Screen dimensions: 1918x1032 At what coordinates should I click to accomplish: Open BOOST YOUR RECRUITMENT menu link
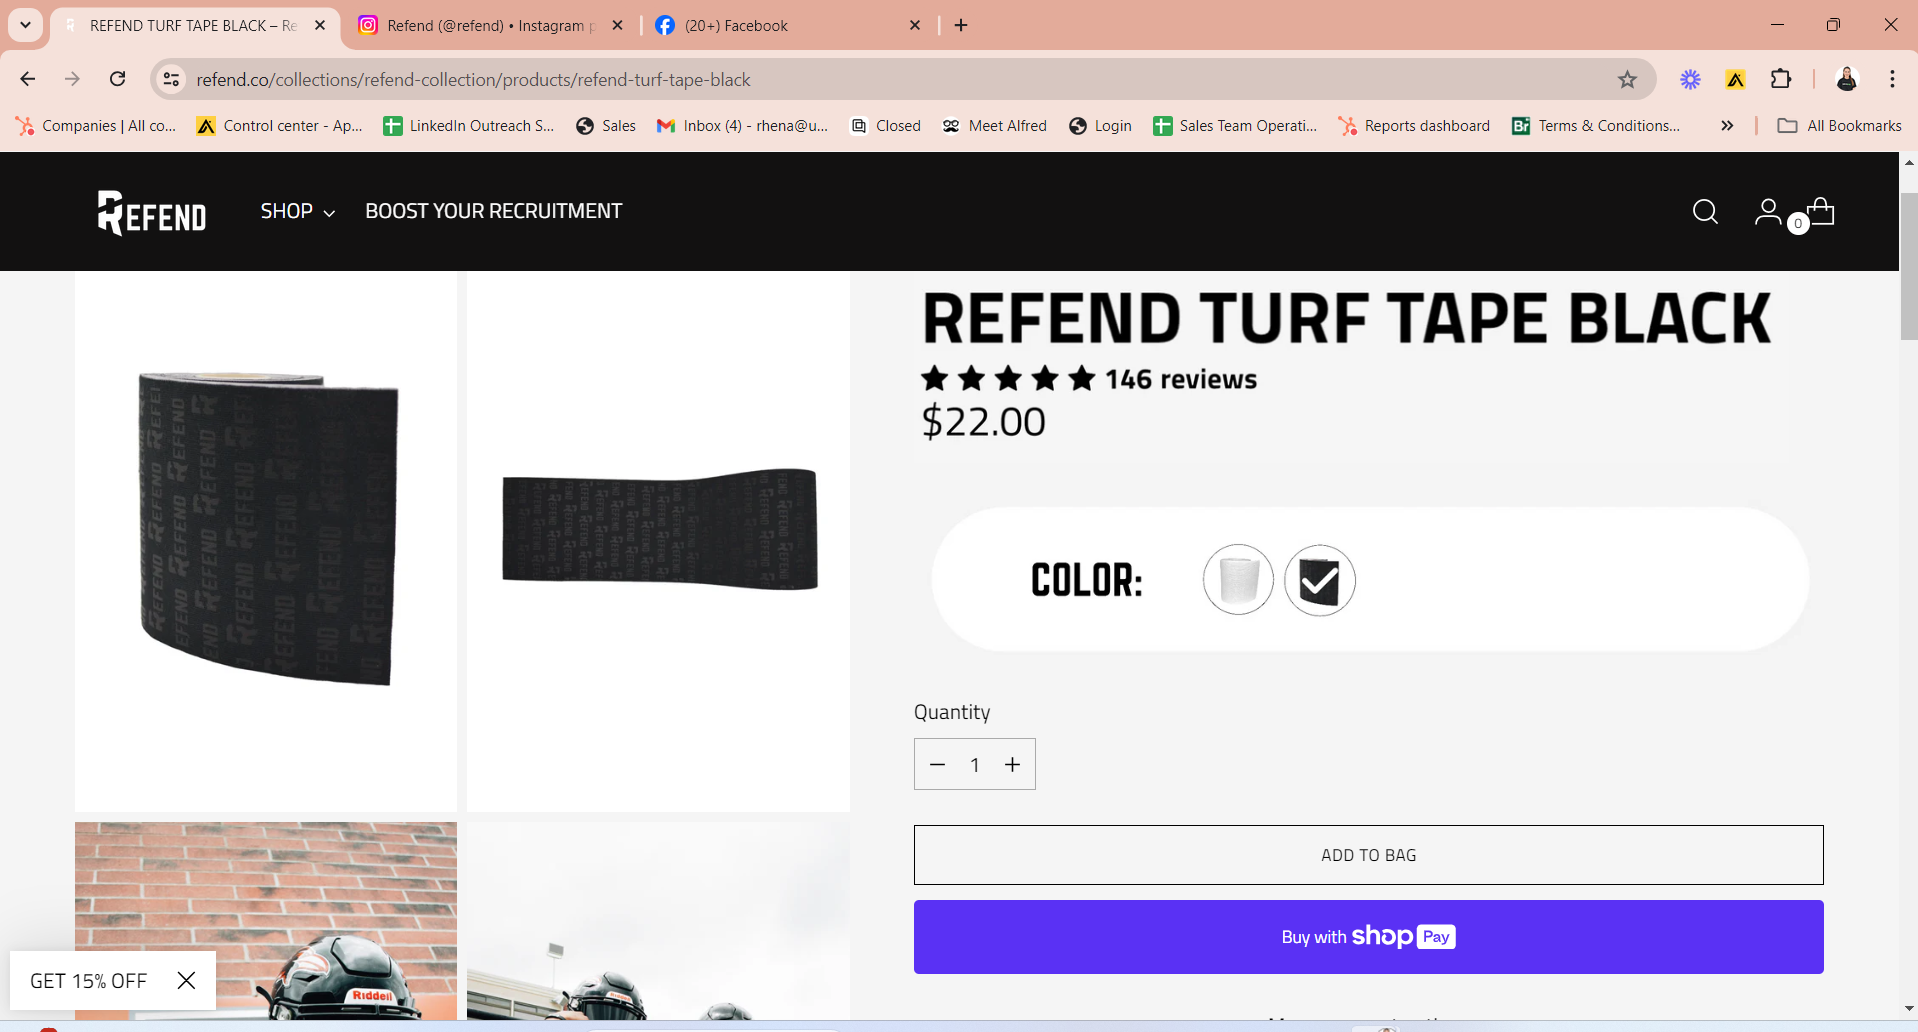point(494,211)
